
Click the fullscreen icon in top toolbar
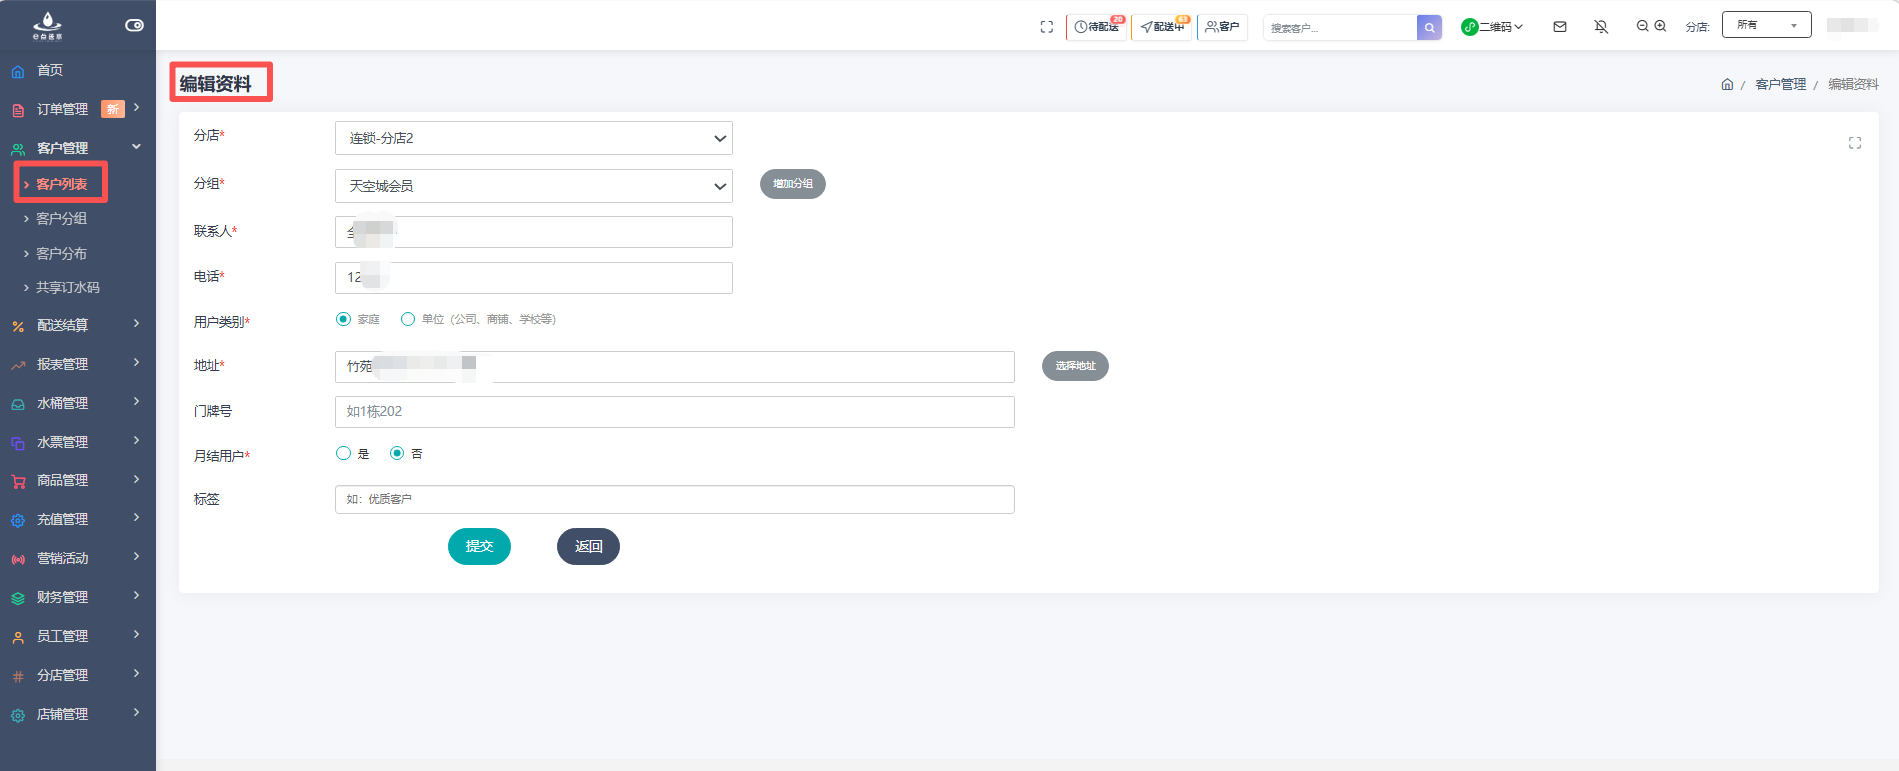point(1046,27)
